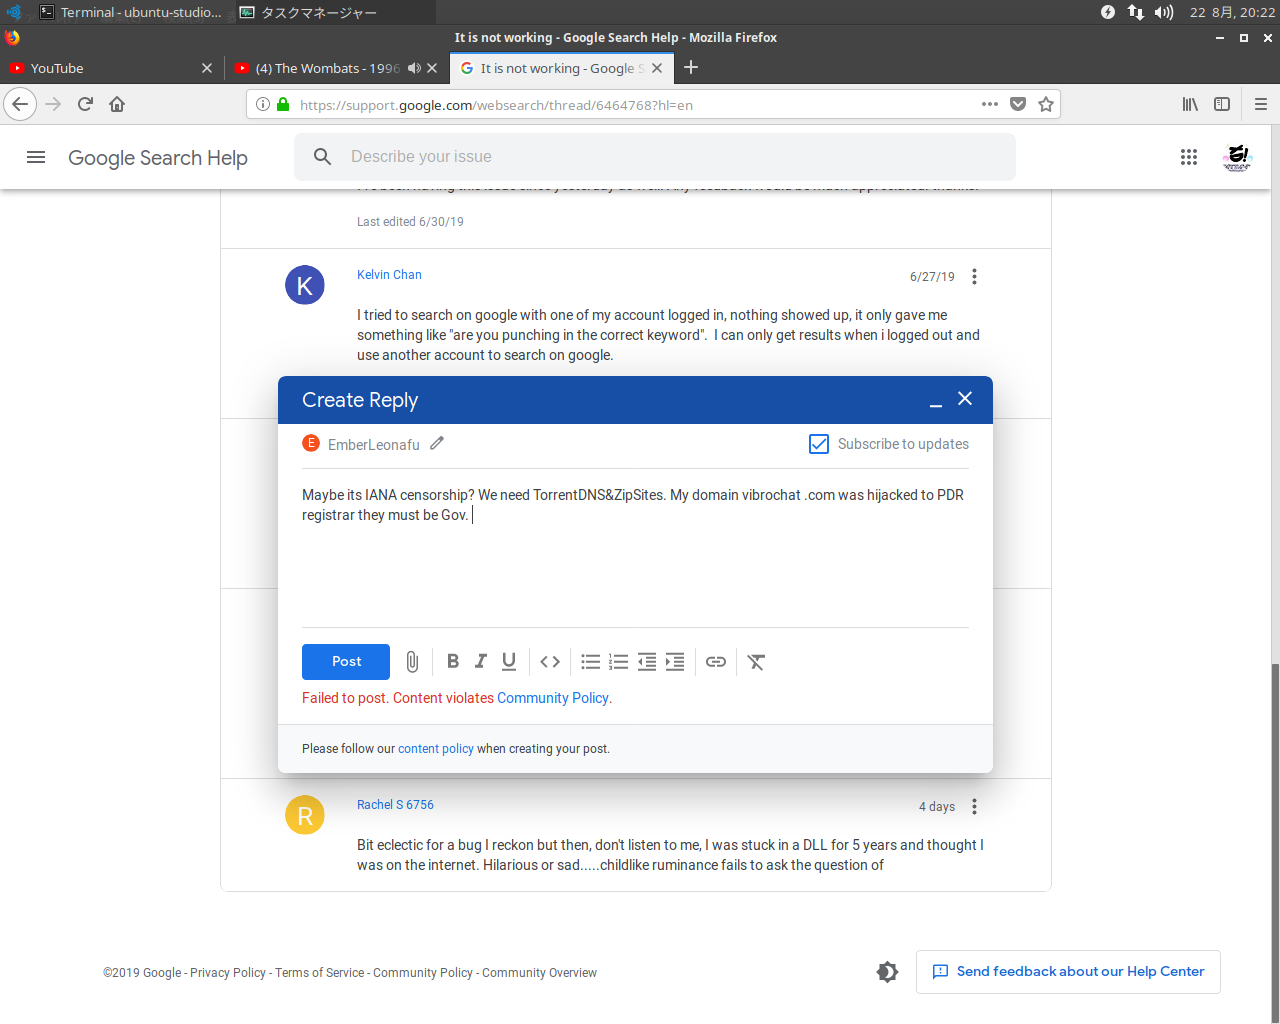Viewport: 1280px width, 1024px height.
Task: Open system volume control
Action: click(1164, 12)
